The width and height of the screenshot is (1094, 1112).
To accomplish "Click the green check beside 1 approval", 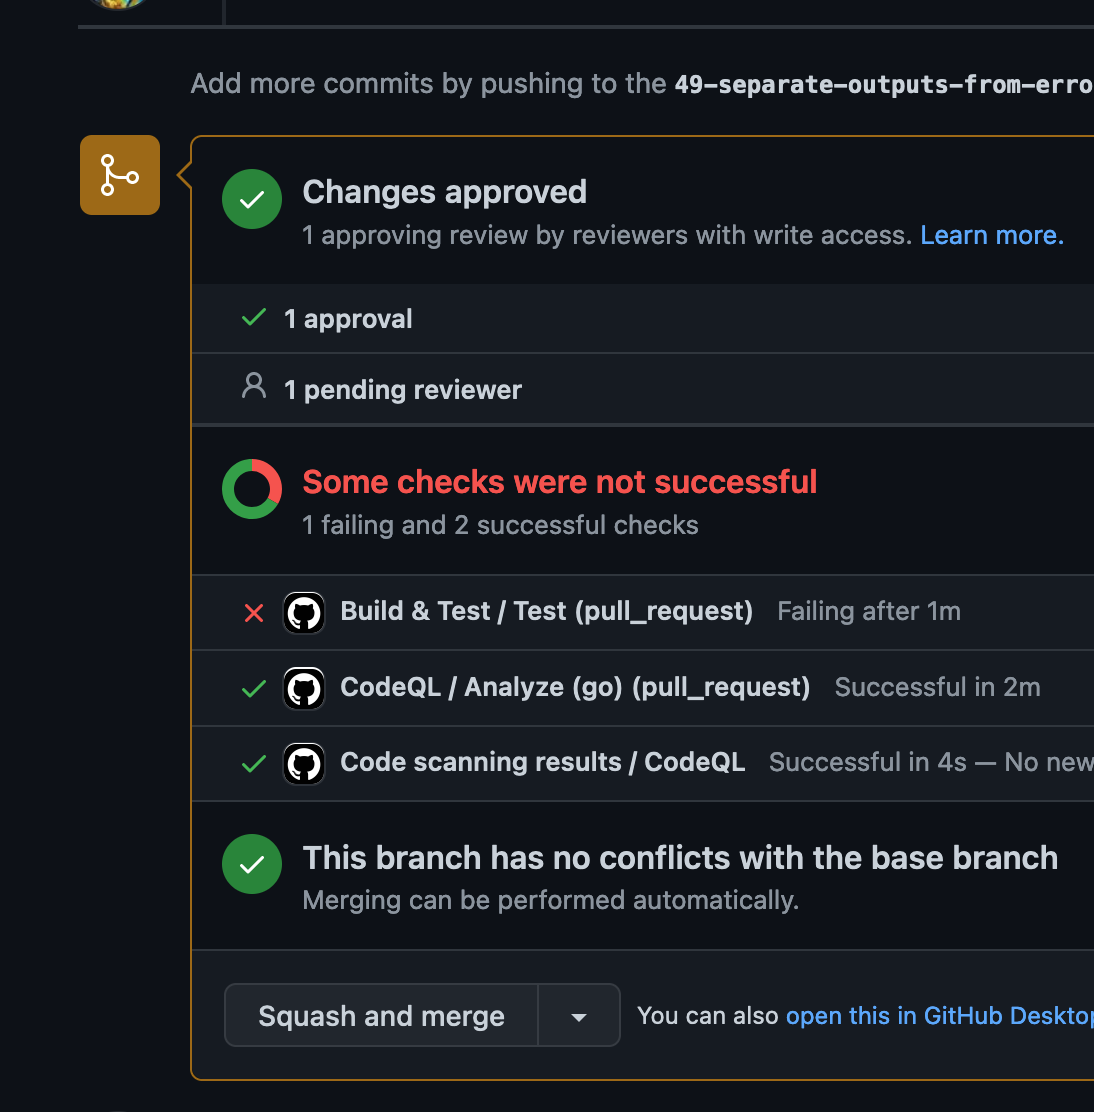I will (253, 317).
